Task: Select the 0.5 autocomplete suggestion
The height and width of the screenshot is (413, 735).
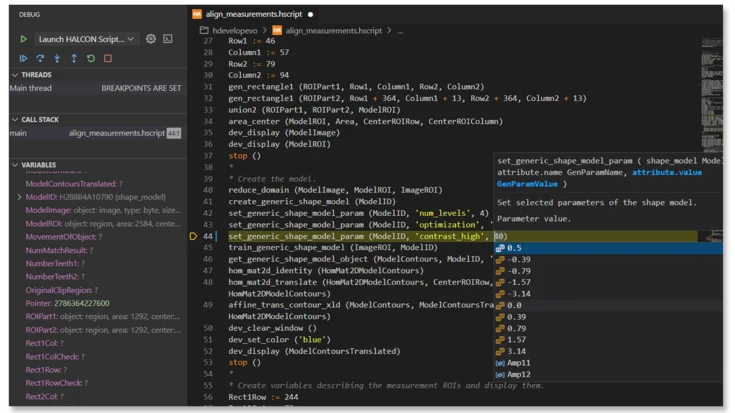Action: (x=514, y=248)
